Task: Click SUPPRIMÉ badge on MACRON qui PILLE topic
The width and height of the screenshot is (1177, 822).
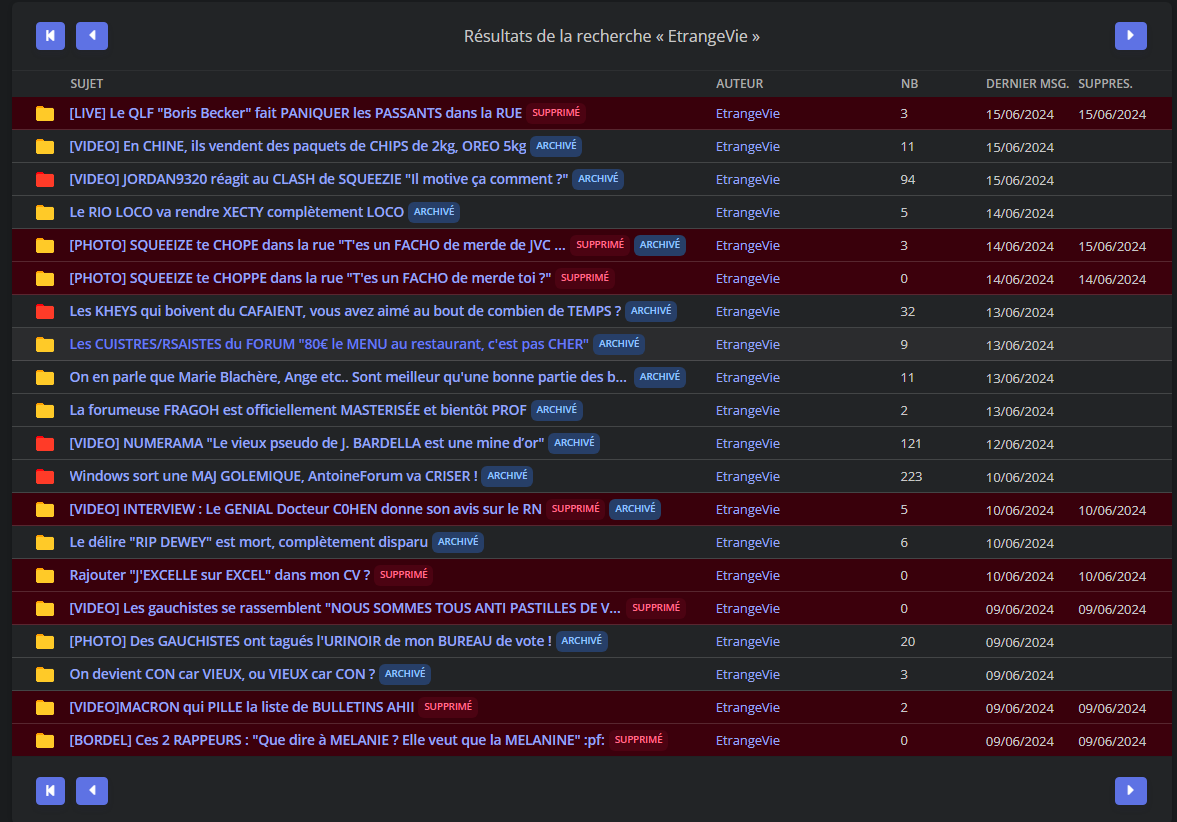Action: pos(448,707)
